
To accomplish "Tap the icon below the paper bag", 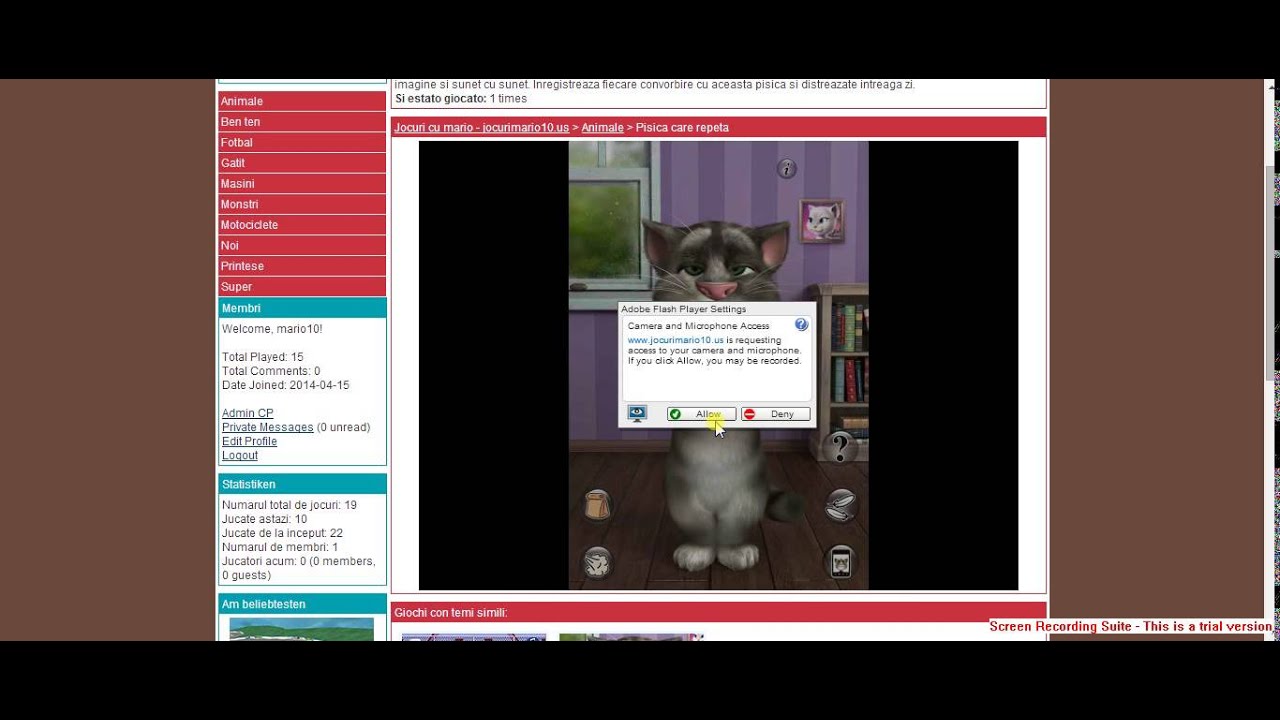I will pos(597,562).
